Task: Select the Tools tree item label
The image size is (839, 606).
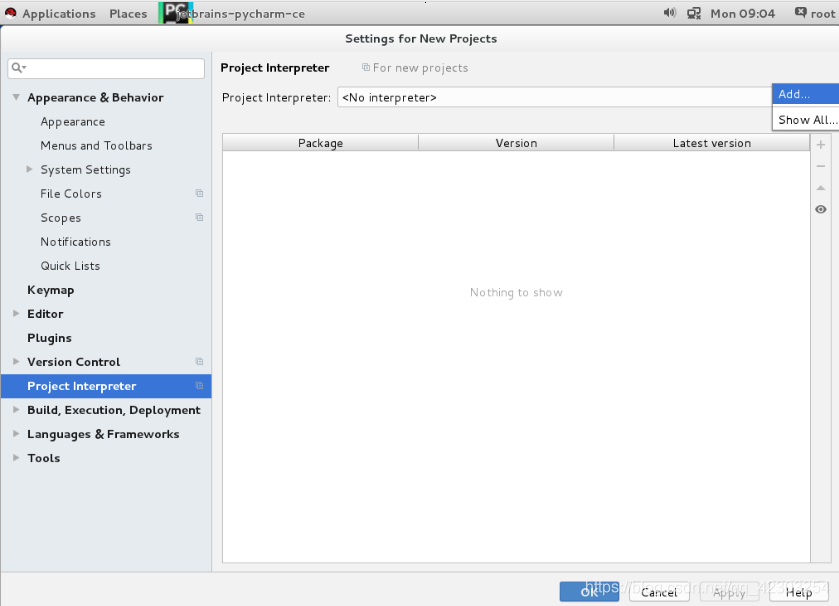Action: click(43, 458)
